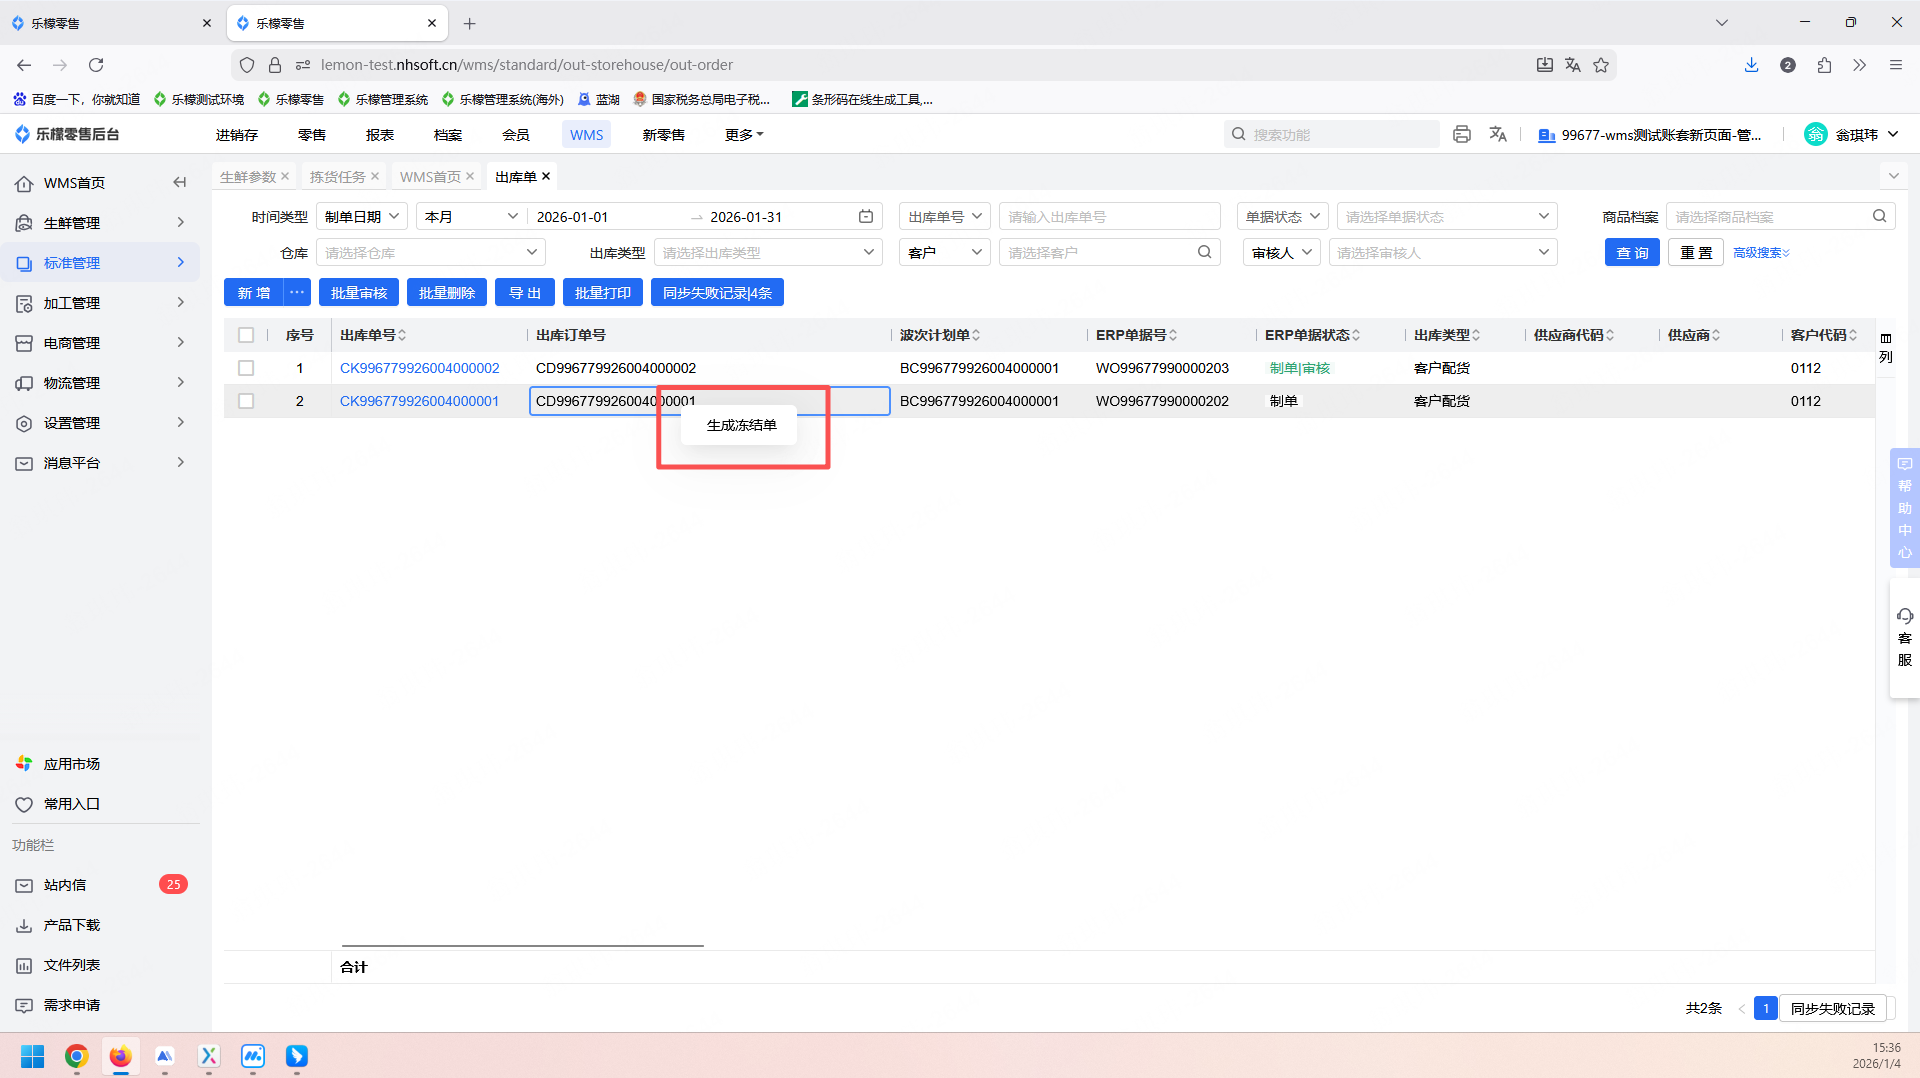Select the checkbox for row 1
Screen dimensions: 1920x1078
[246, 368]
